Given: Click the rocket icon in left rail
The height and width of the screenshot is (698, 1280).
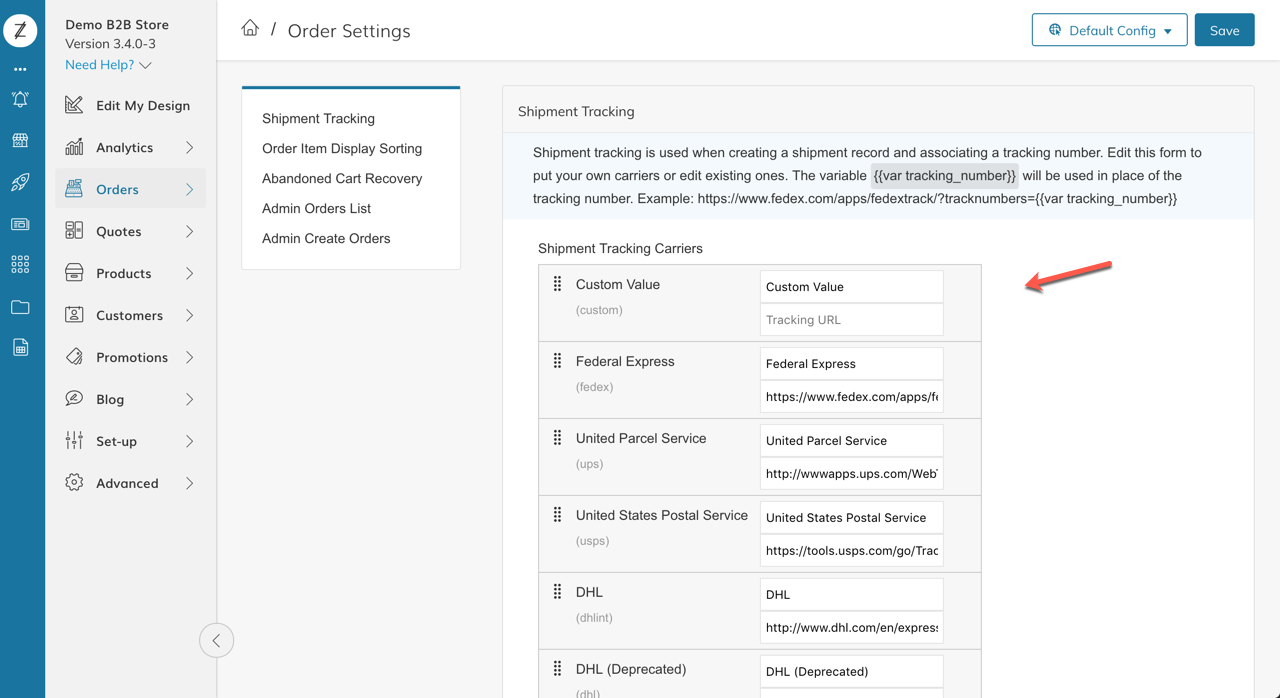Looking at the screenshot, I should click(x=20, y=182).
